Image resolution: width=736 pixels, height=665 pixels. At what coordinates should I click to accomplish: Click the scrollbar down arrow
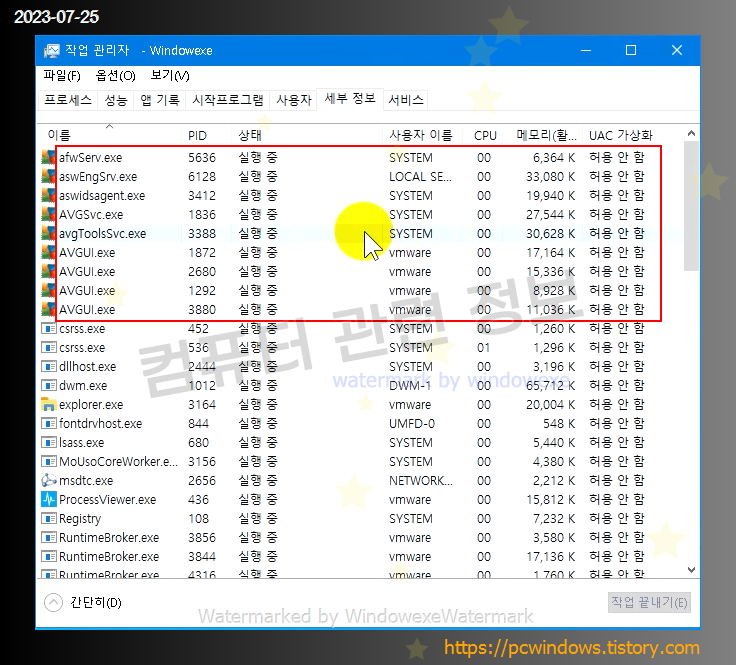point(691,570)
